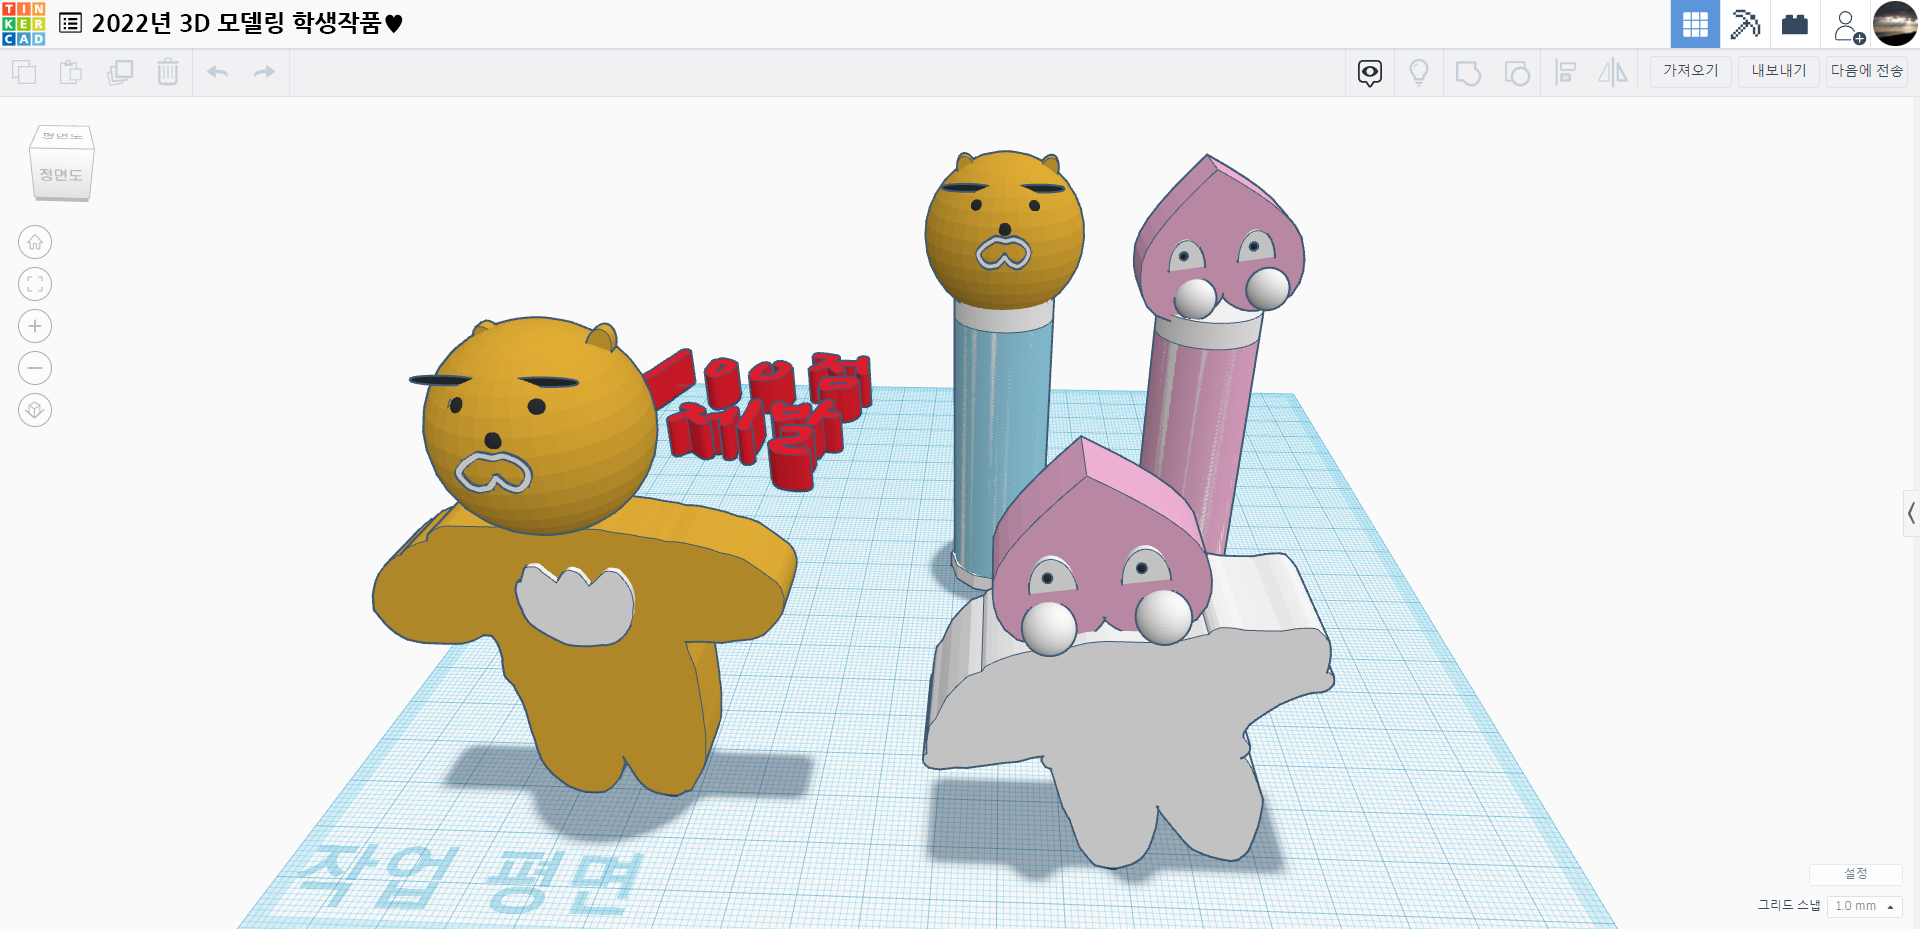Fit all shapes in view
This screenshot has height=929, width=1920.
click(x=35, y=284)
